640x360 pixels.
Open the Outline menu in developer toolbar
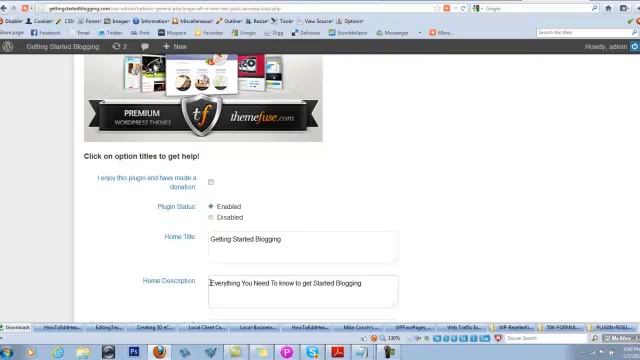(x=229, y=21)
